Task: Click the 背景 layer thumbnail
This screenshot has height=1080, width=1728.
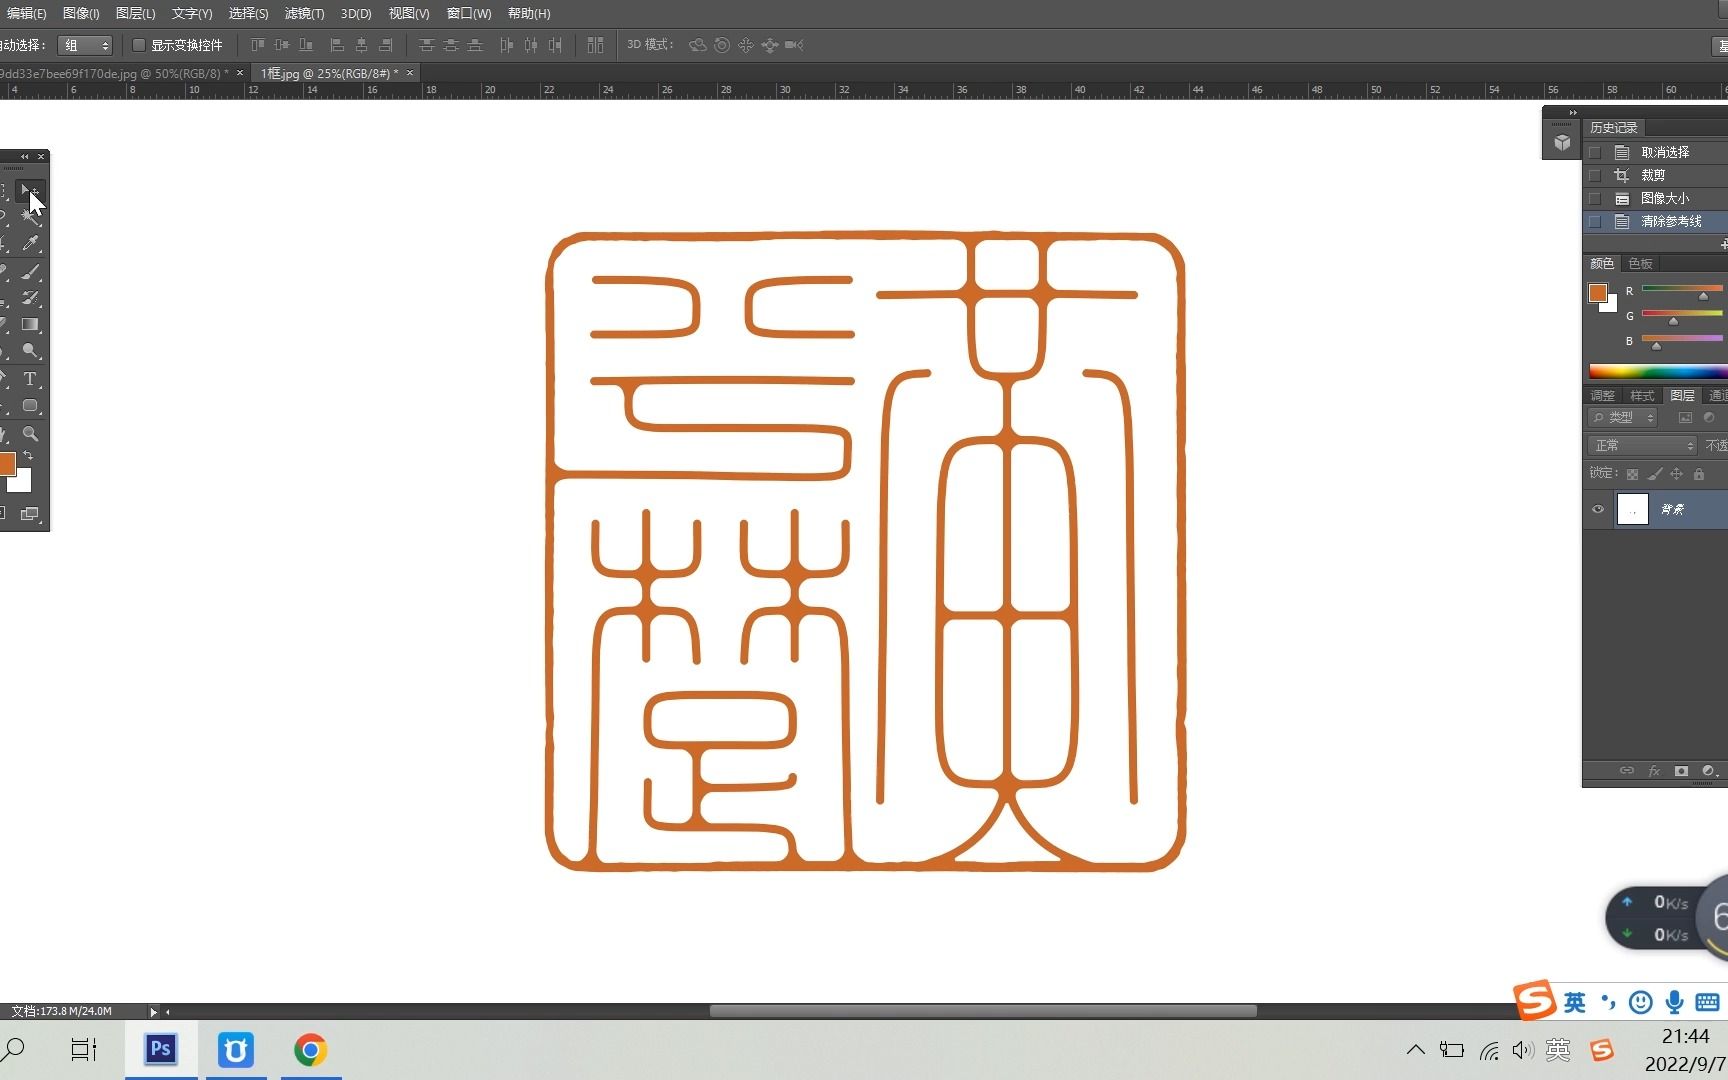Action: coord(1632,509)
